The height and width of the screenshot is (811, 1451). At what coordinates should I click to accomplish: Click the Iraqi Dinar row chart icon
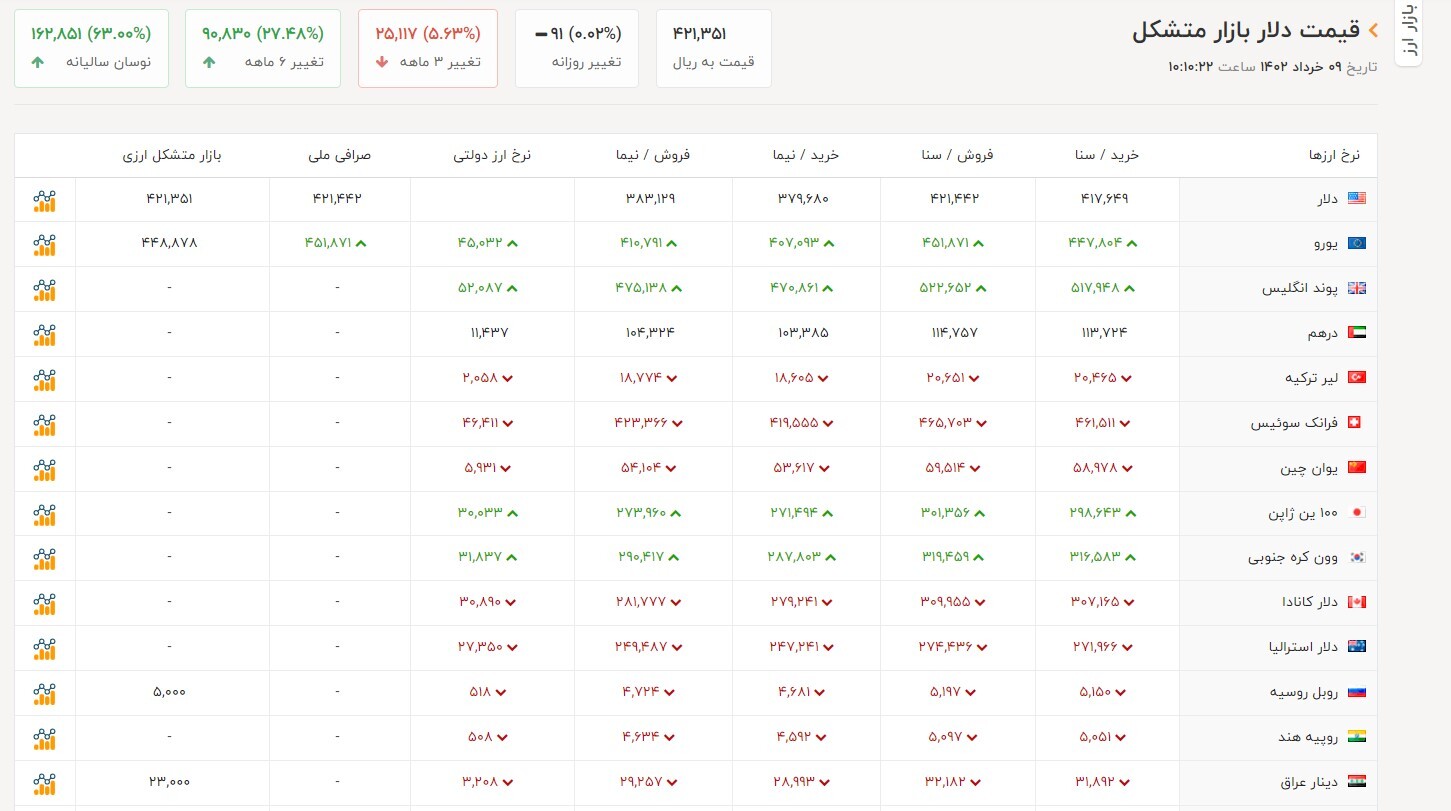(44, 783)
